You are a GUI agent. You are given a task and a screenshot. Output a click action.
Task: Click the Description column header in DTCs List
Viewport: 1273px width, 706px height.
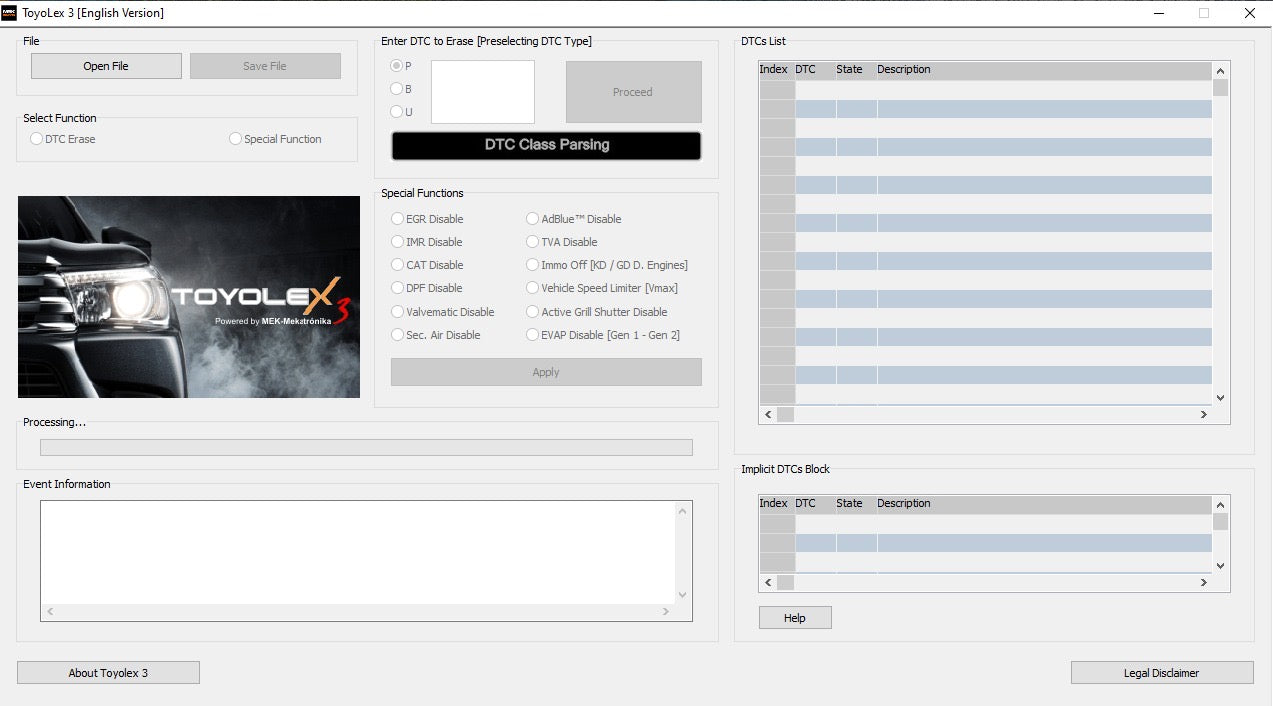(1044, 70)
